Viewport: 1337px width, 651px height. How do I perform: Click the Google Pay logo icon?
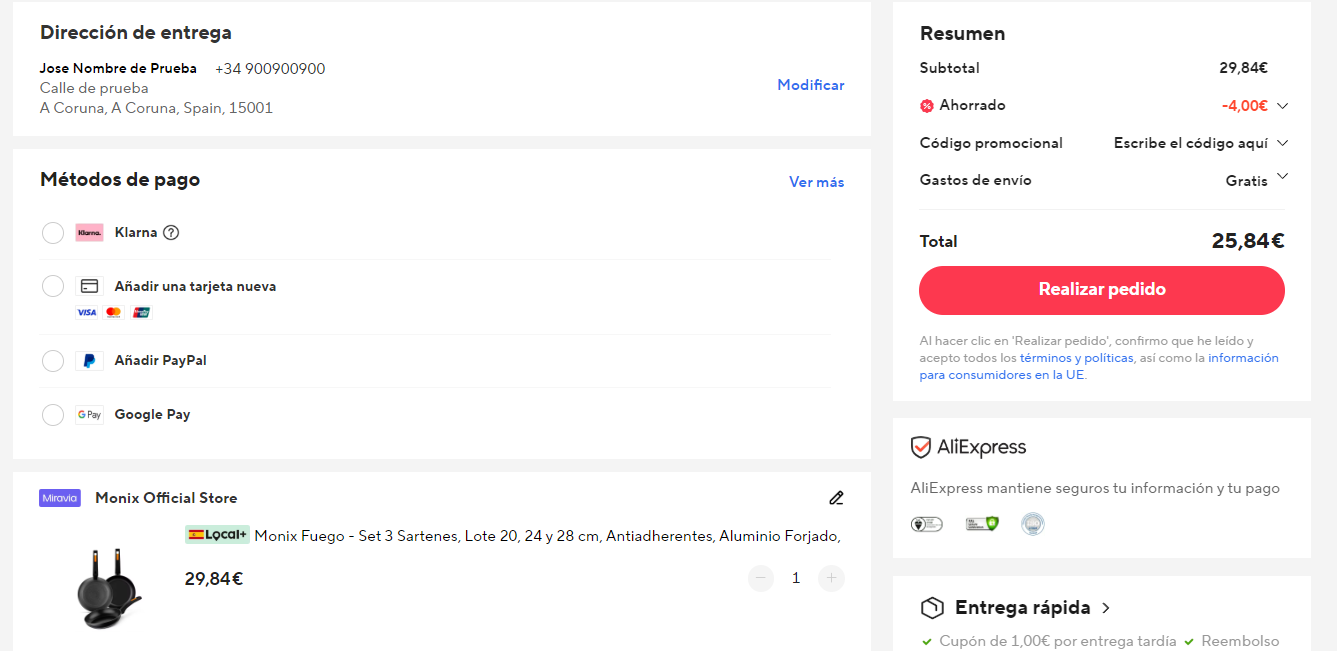pos(89,415)
